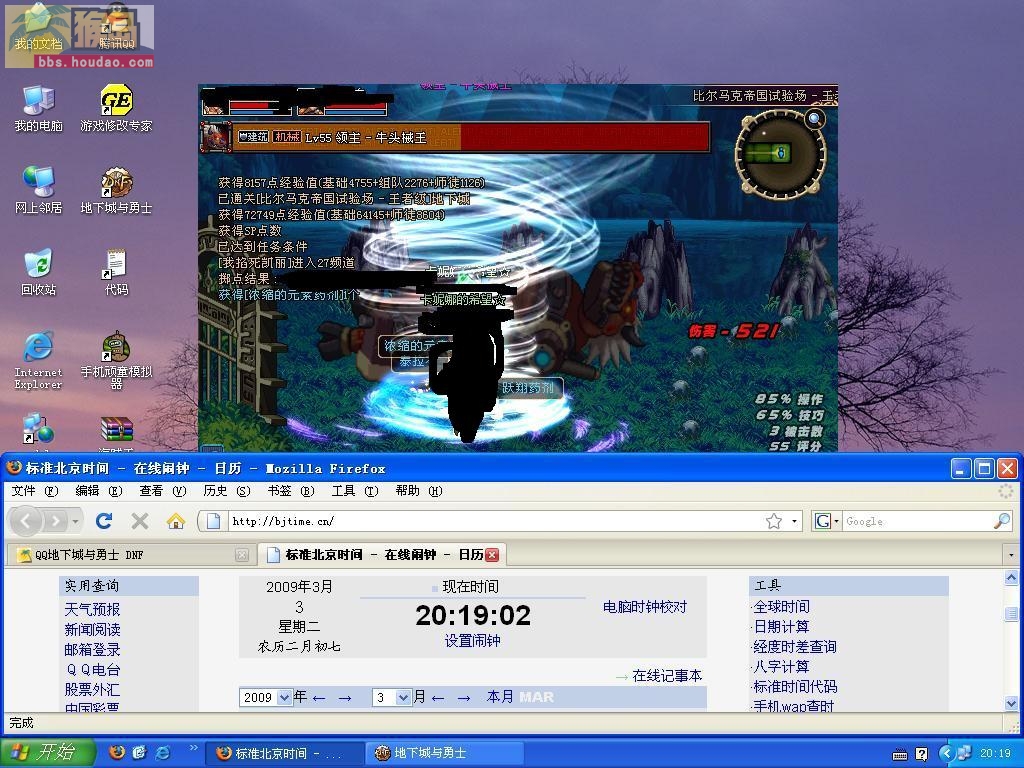
Task: Click the page identity icon beside URL
Action: coord(213,520)
